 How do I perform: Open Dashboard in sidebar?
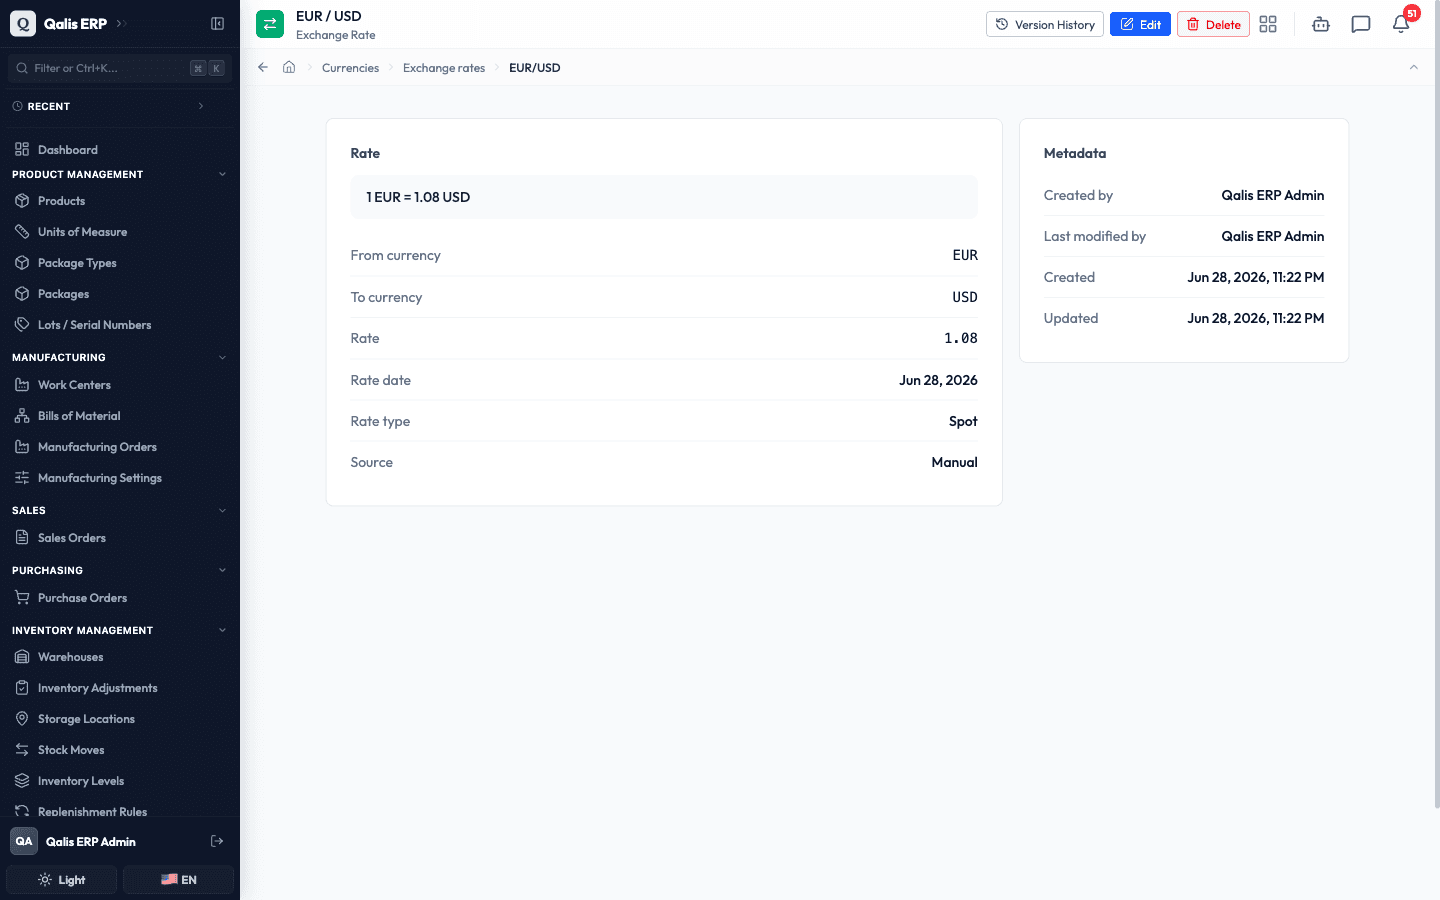120,150
